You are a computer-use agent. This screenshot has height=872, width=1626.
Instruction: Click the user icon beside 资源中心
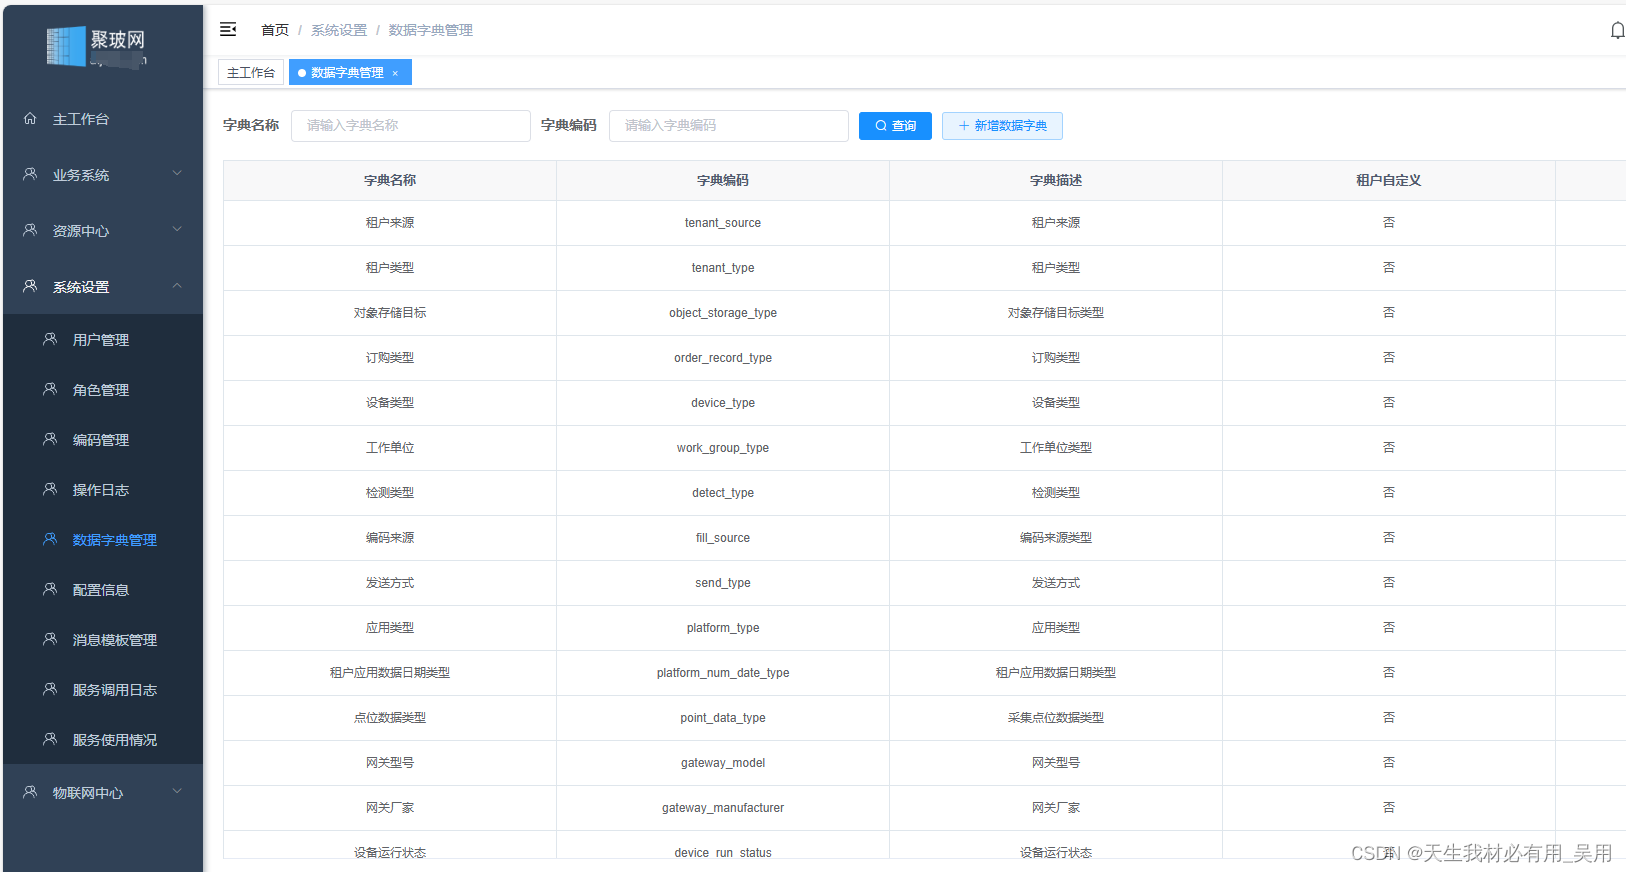[x=30, y=230]
